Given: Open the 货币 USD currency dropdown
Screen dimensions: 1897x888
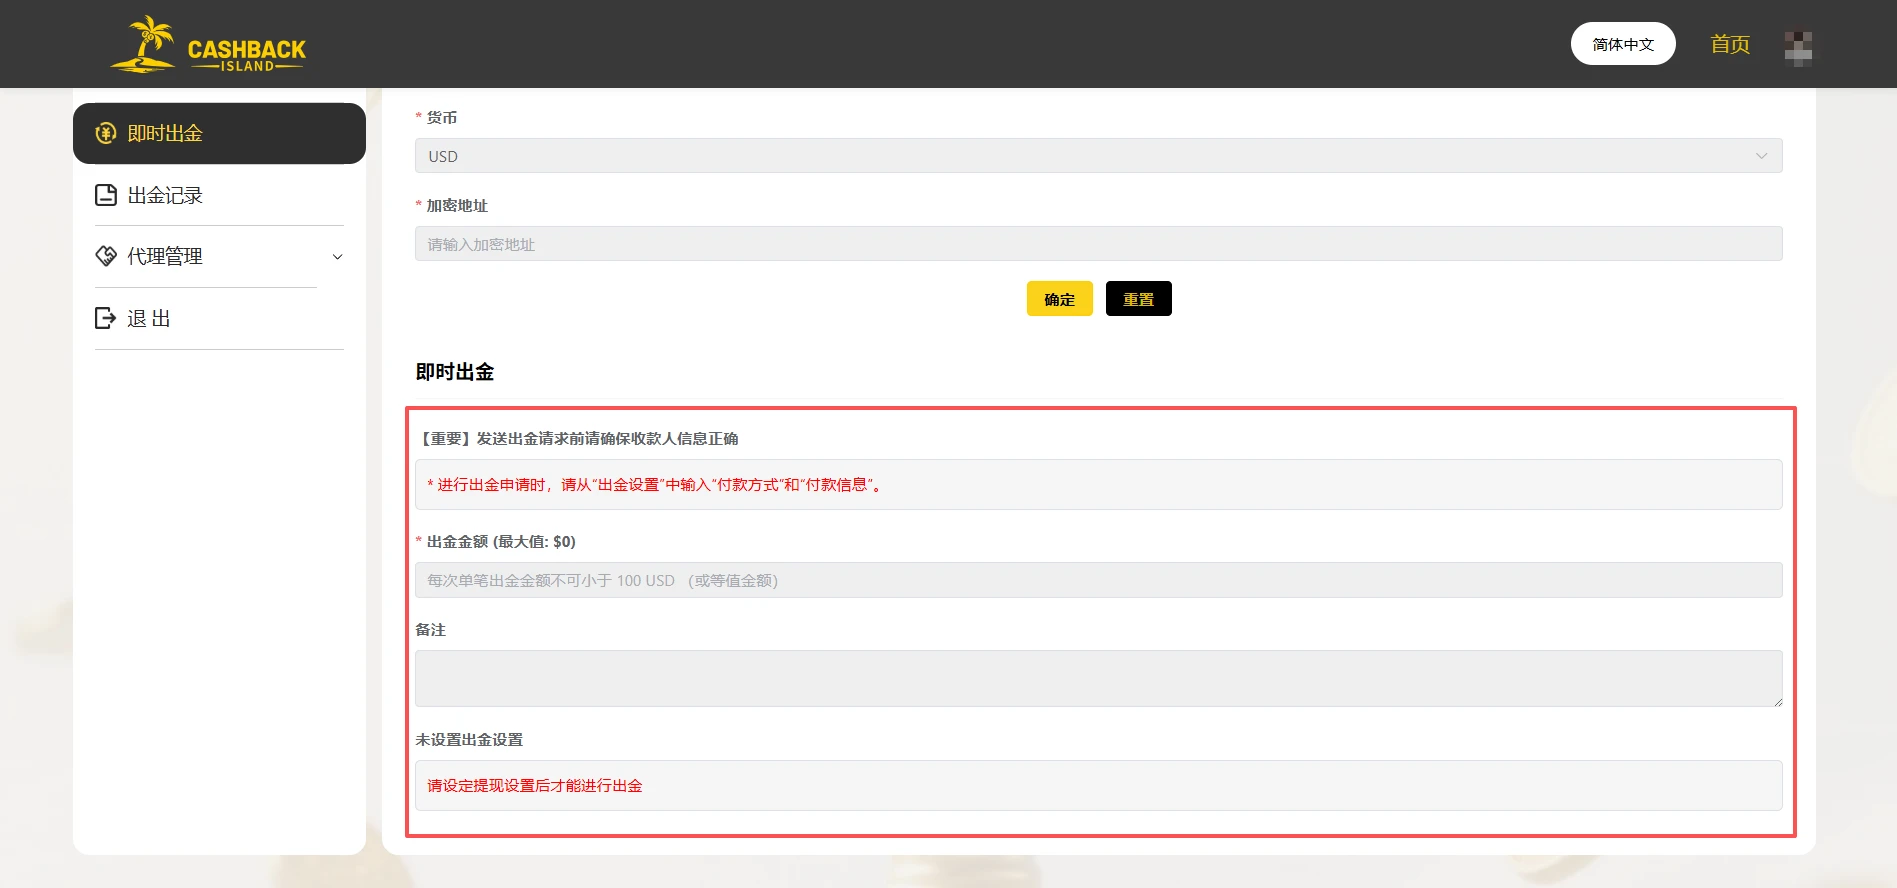Looking at the screenshot, I should point(1098,156).
